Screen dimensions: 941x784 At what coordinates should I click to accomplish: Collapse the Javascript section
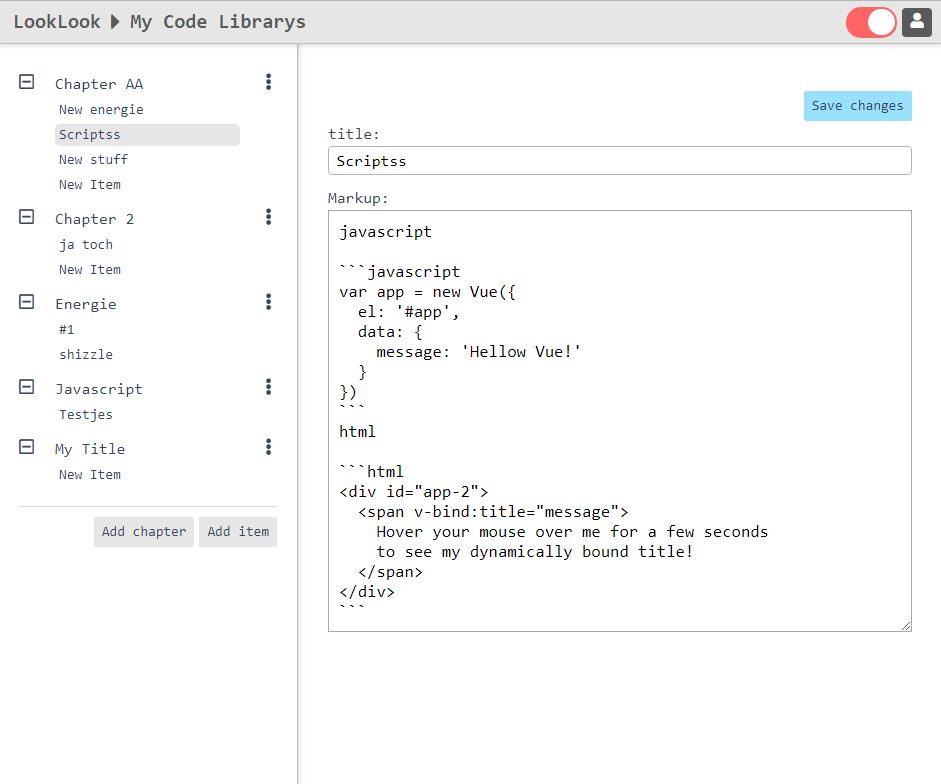pyautogui.click(x=26, y=387)
